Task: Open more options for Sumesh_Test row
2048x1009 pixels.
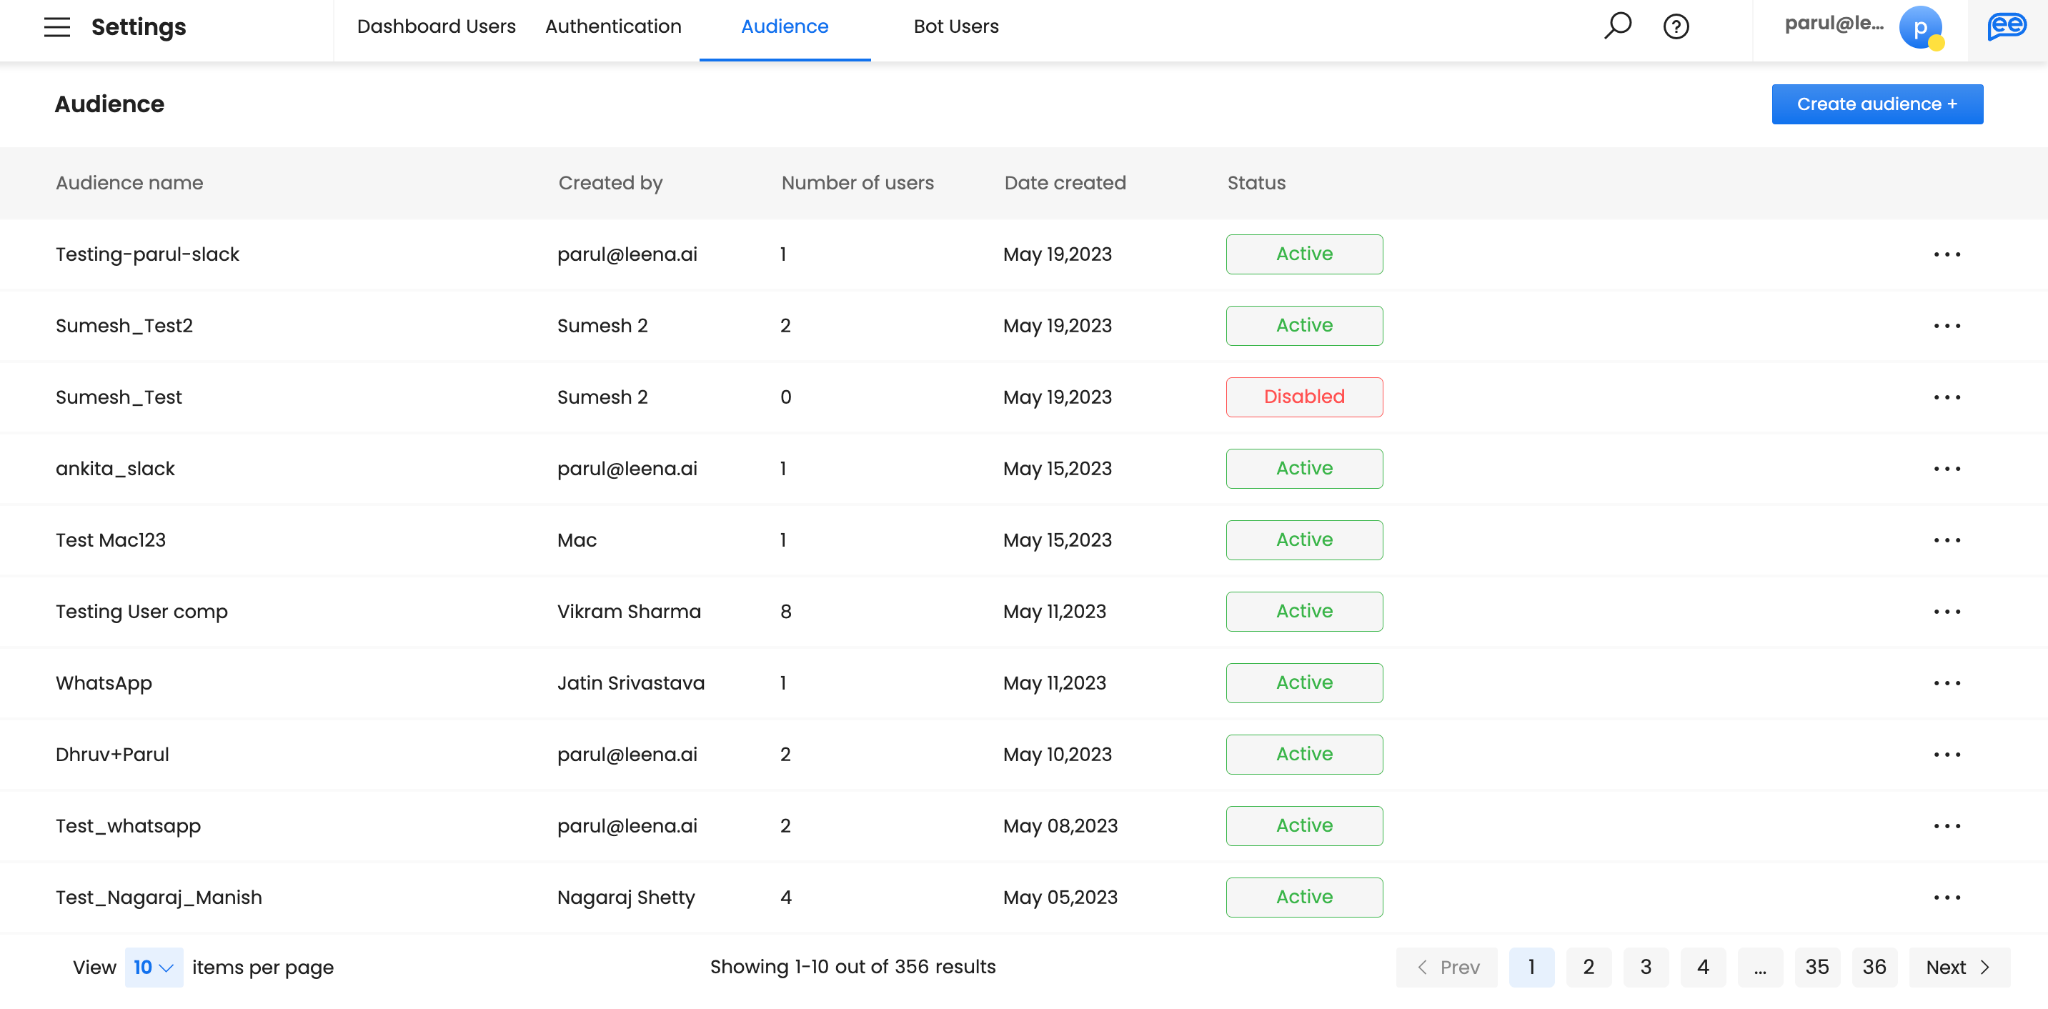Action: point(1947,397)
